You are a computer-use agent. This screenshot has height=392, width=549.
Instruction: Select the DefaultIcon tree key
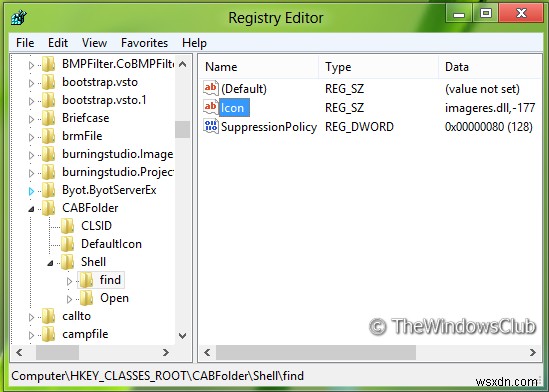point(111,244)
